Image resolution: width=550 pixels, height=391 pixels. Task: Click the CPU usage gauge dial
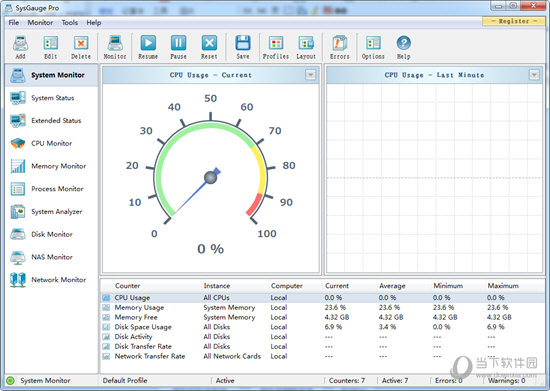click(210, 172)
